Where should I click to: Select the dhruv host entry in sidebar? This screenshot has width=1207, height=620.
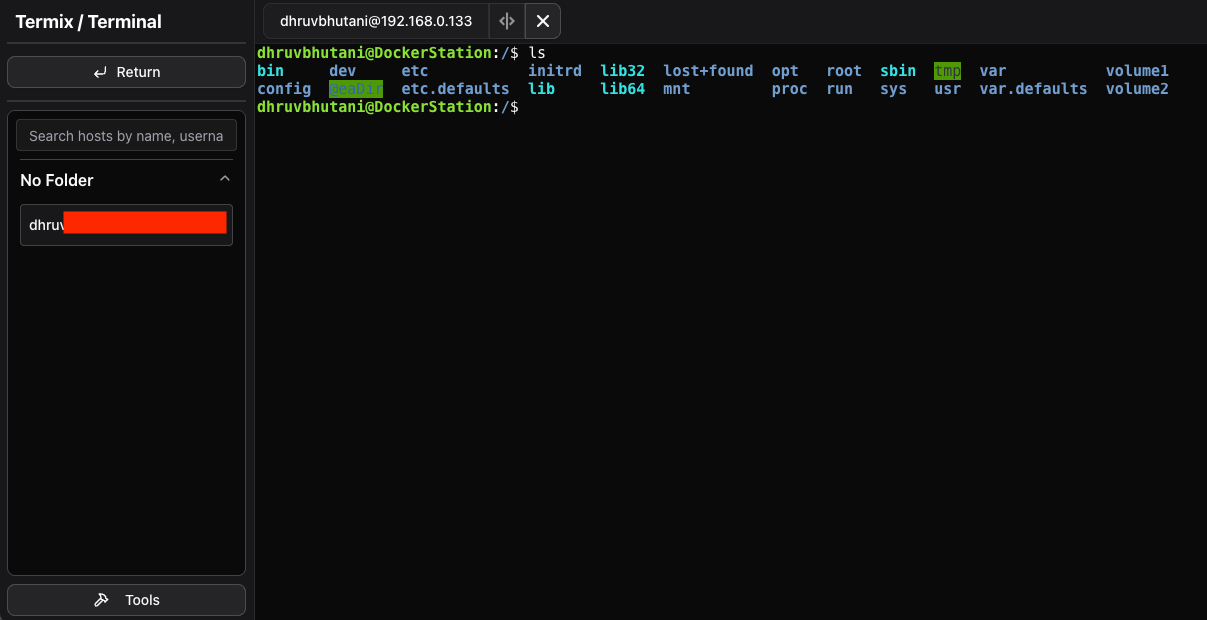[x=126, y=225]
